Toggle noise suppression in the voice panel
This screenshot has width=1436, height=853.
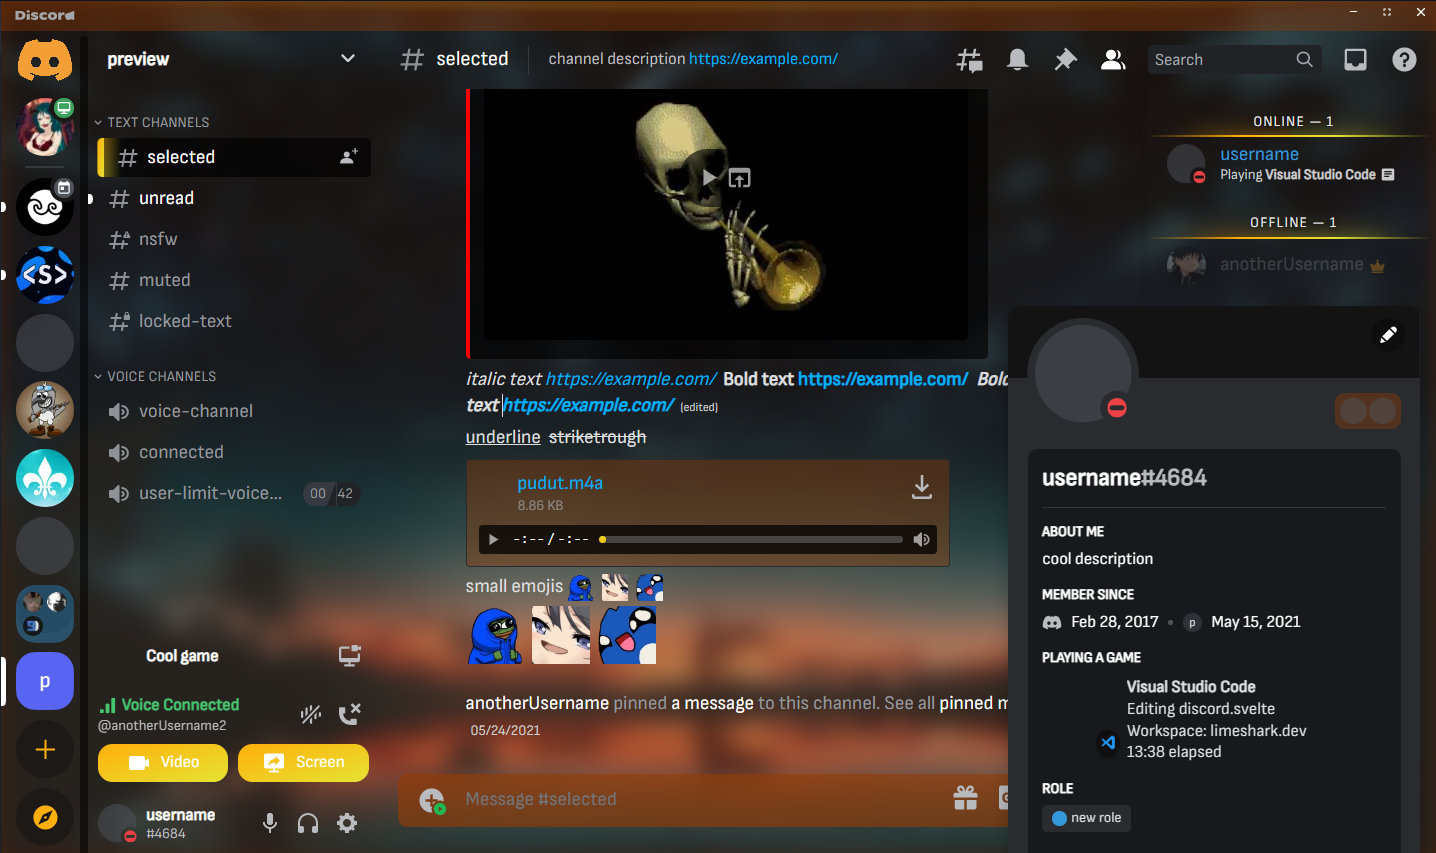310,713
